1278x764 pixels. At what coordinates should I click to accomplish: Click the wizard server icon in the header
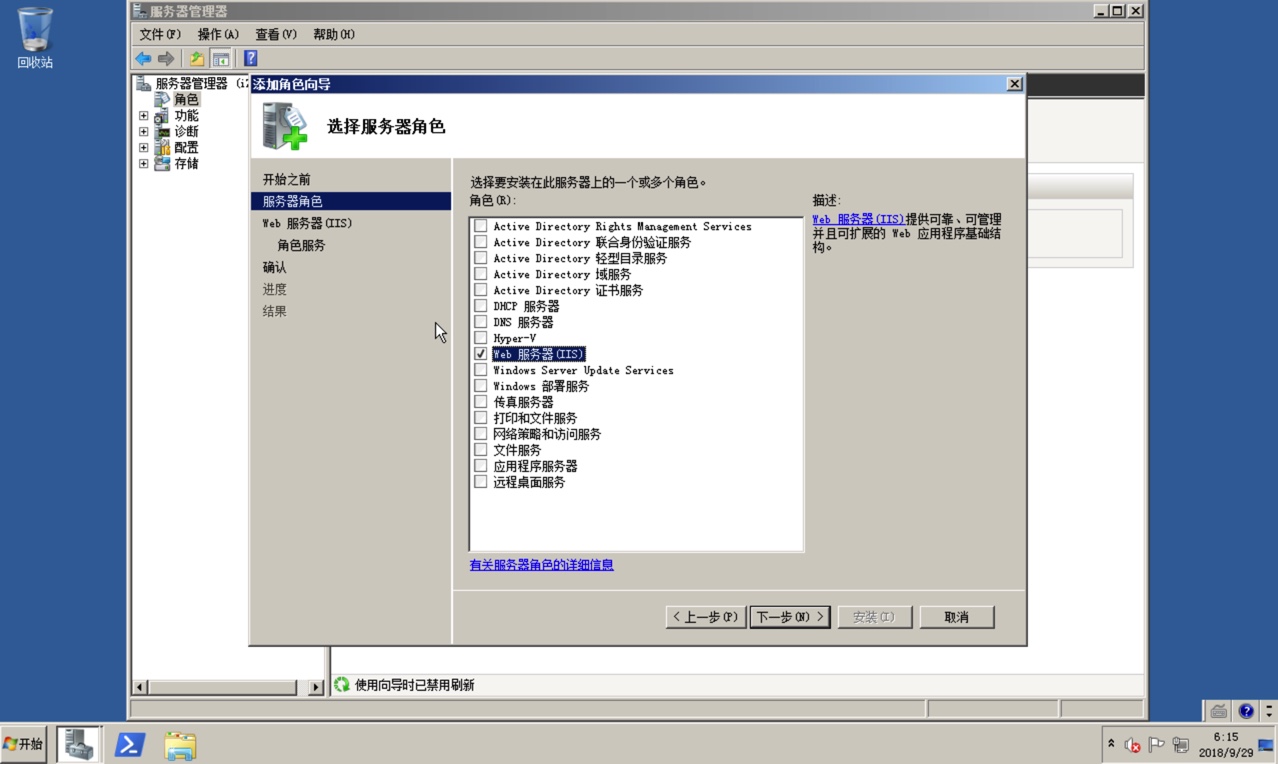(x=284, y=126)
